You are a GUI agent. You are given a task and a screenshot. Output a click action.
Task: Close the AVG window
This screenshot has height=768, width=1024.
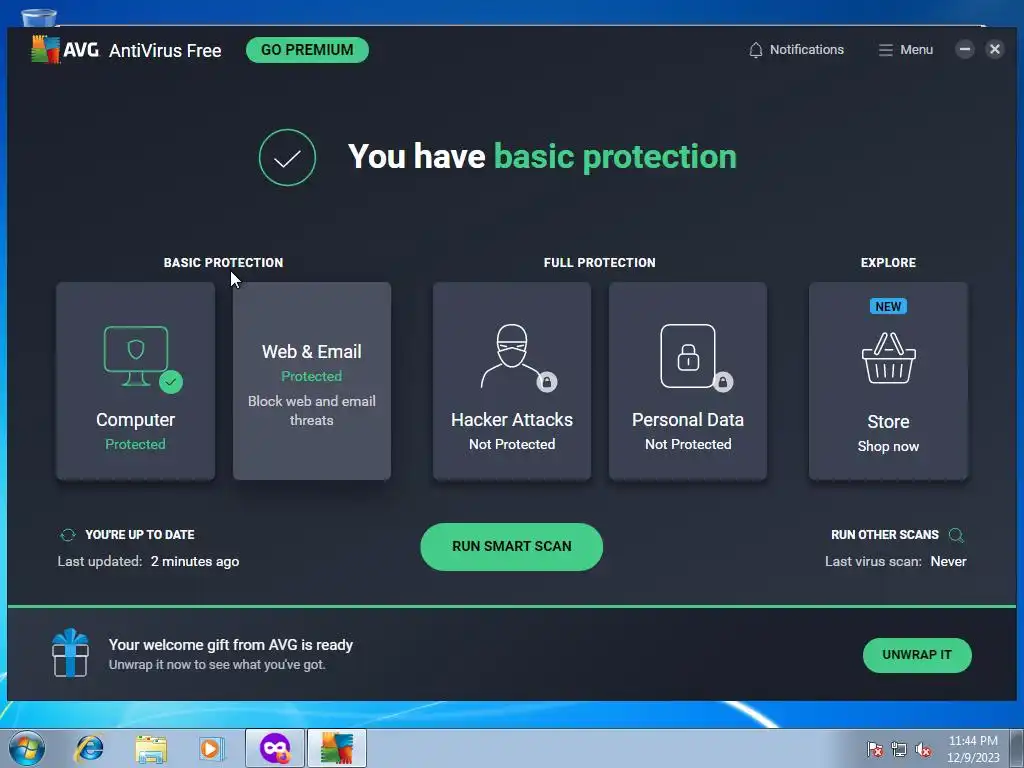[x=995, y=49]
